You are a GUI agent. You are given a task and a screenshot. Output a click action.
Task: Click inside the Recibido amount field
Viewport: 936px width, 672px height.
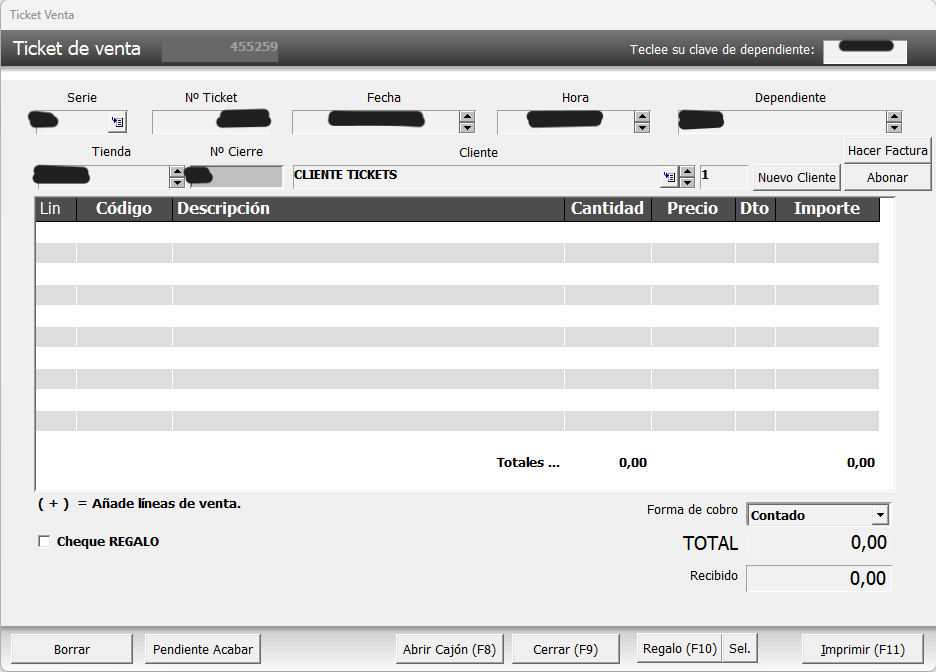[x=819, y=578]
